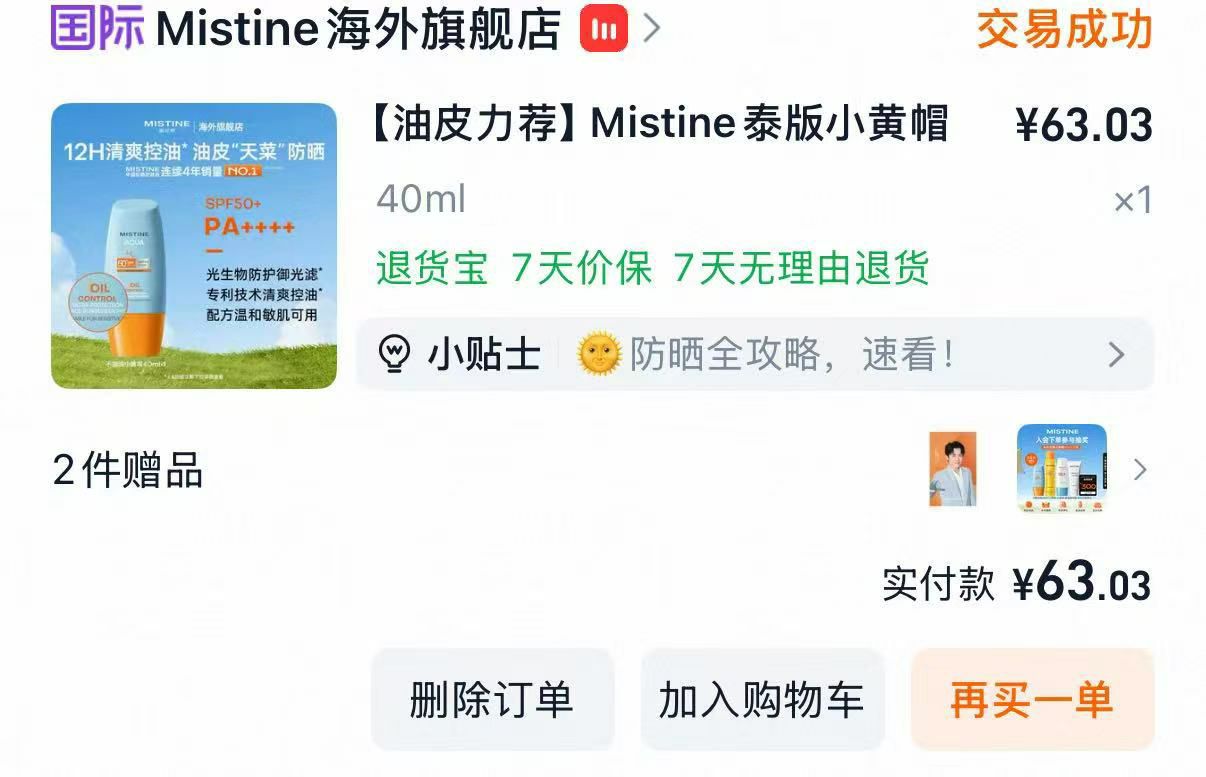View the Mistine membership lottery gift thumbnail
The width and height of the screenshot is (1206, 777).
coord(1062,469)
